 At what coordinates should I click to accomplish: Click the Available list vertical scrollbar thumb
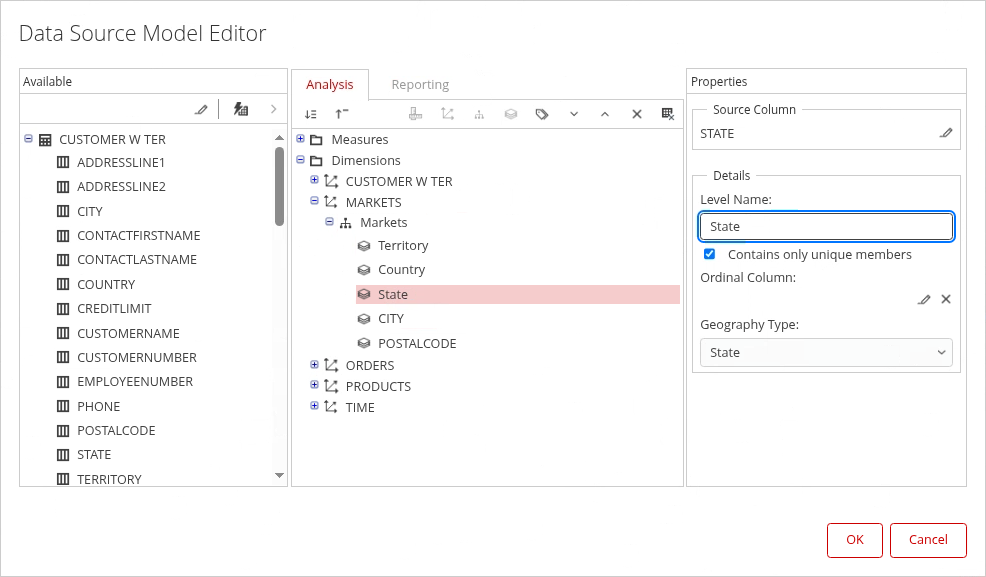point(279,187)
